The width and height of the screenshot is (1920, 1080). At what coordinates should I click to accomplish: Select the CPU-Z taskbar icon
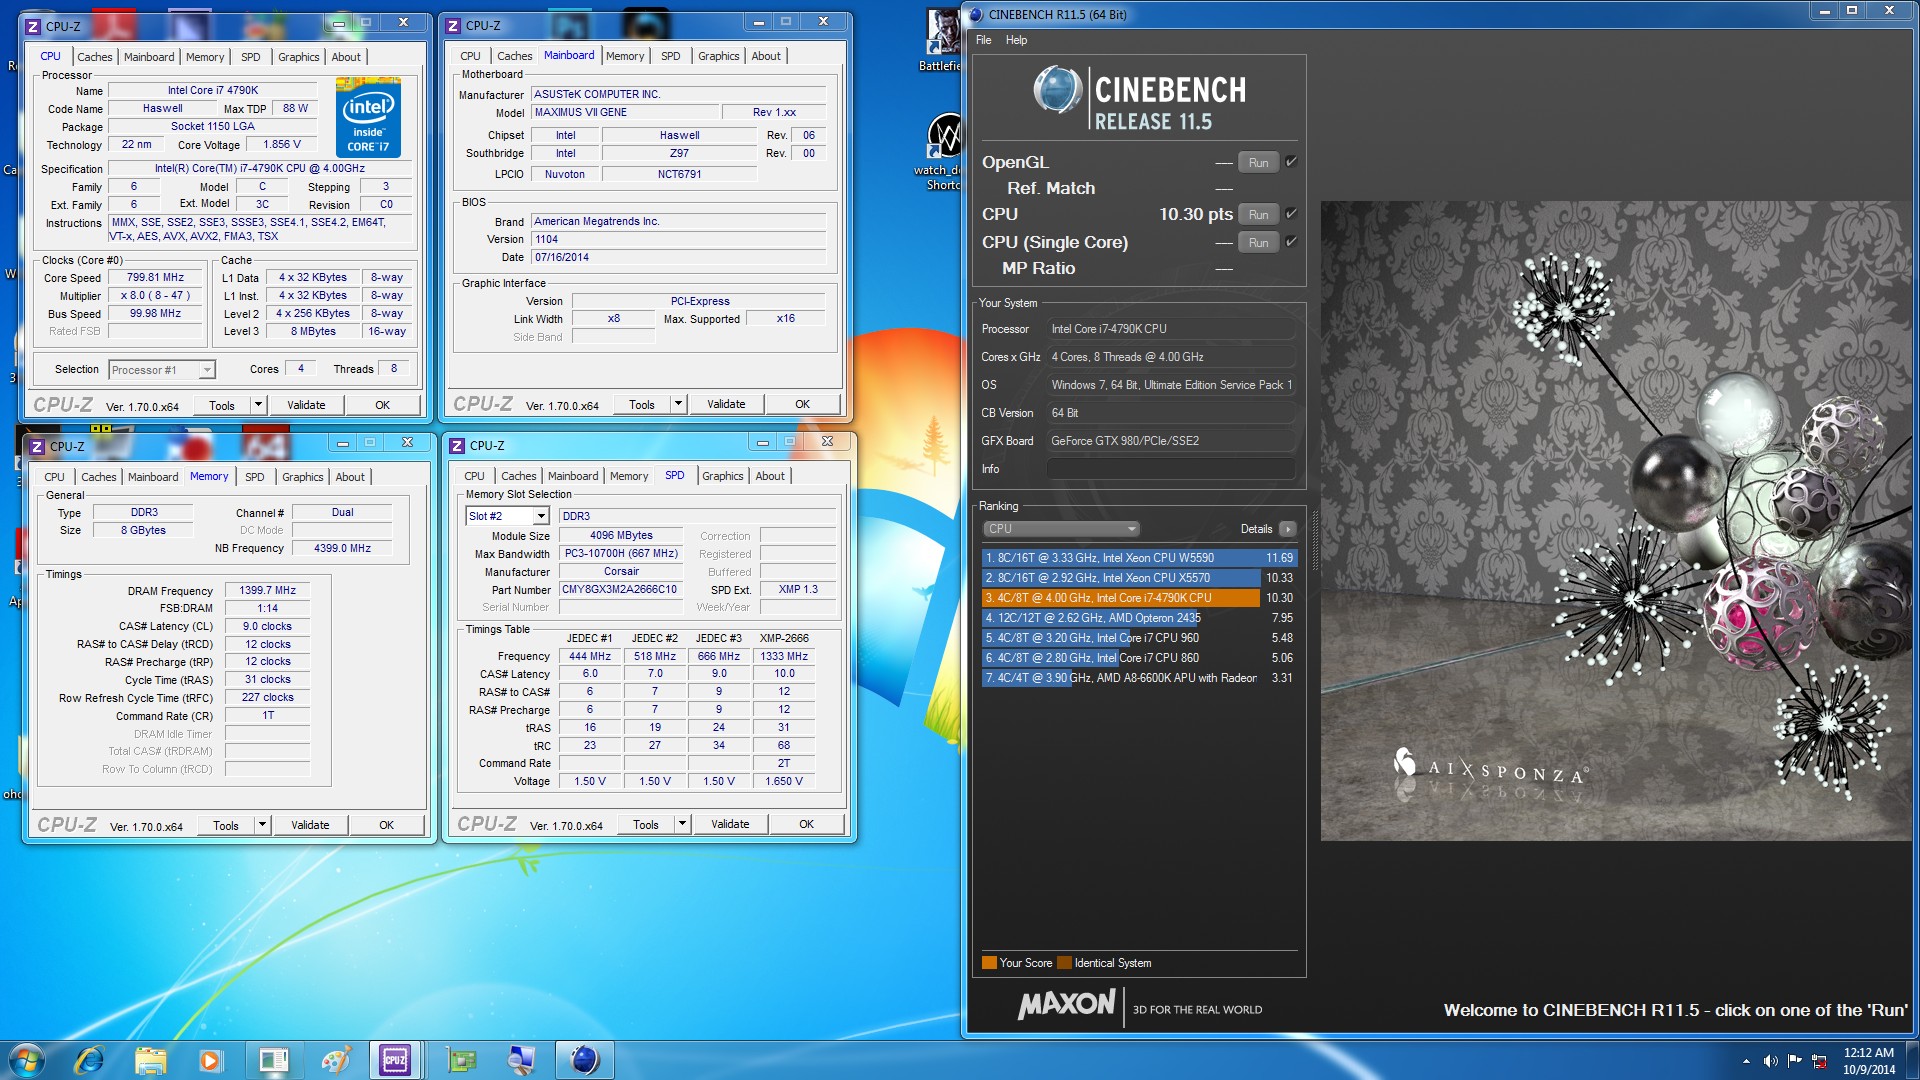click(395, 1060)
